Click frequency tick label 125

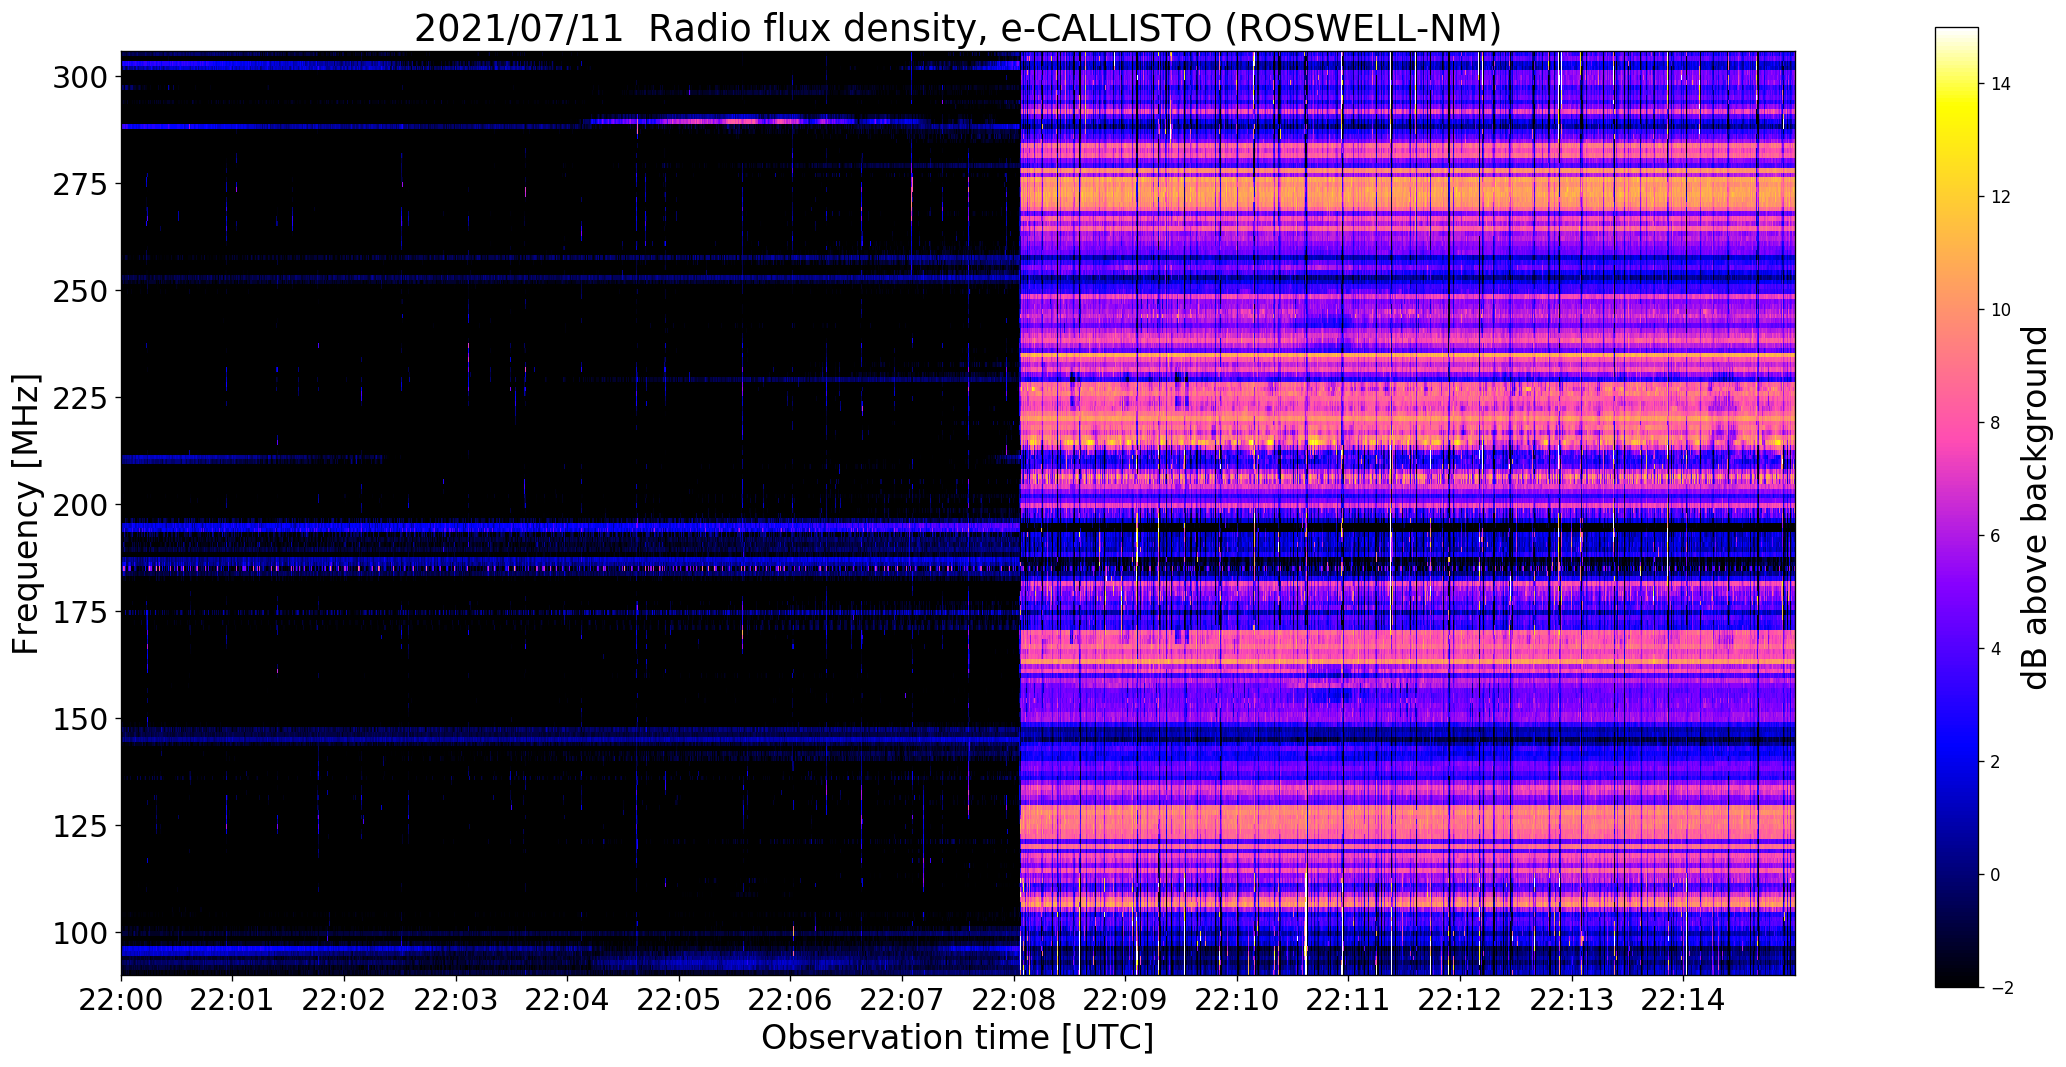click(x=79, y=826)
